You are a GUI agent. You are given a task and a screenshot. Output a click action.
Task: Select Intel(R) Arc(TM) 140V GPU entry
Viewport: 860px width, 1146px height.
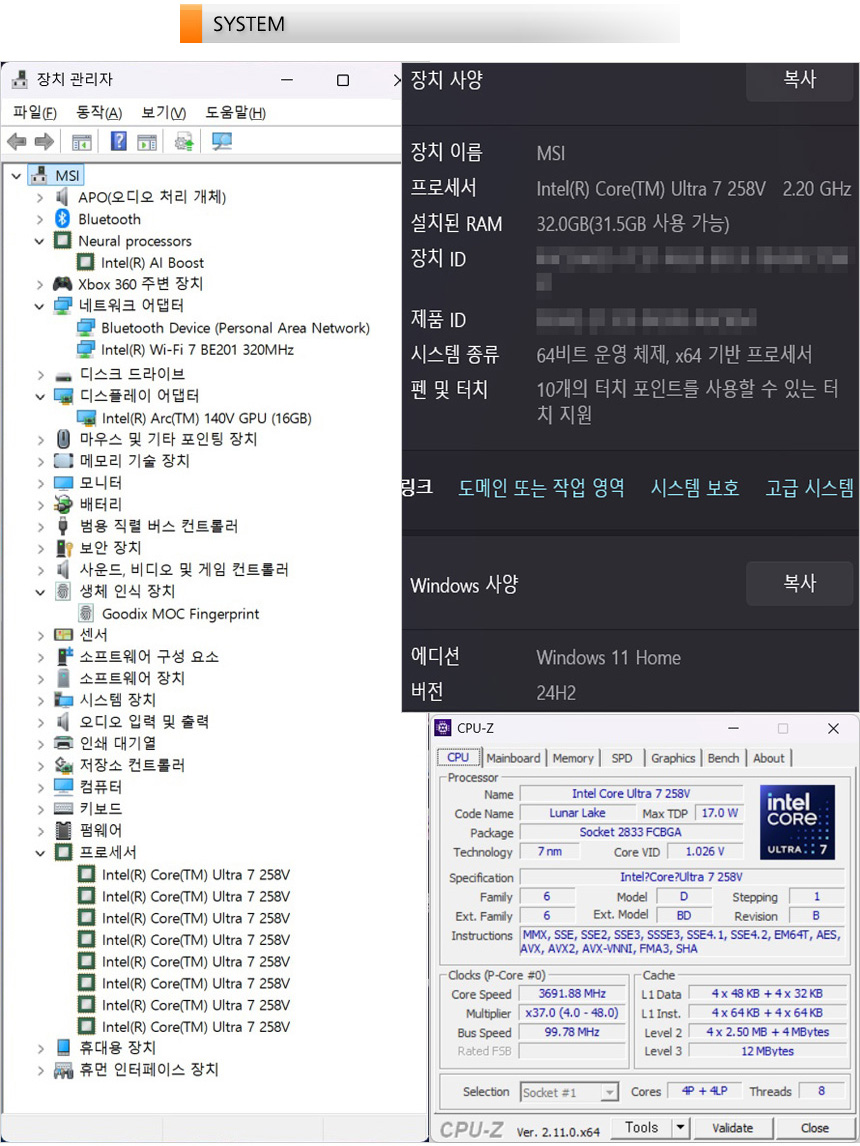pyautogui.click(x=206, y=418)
